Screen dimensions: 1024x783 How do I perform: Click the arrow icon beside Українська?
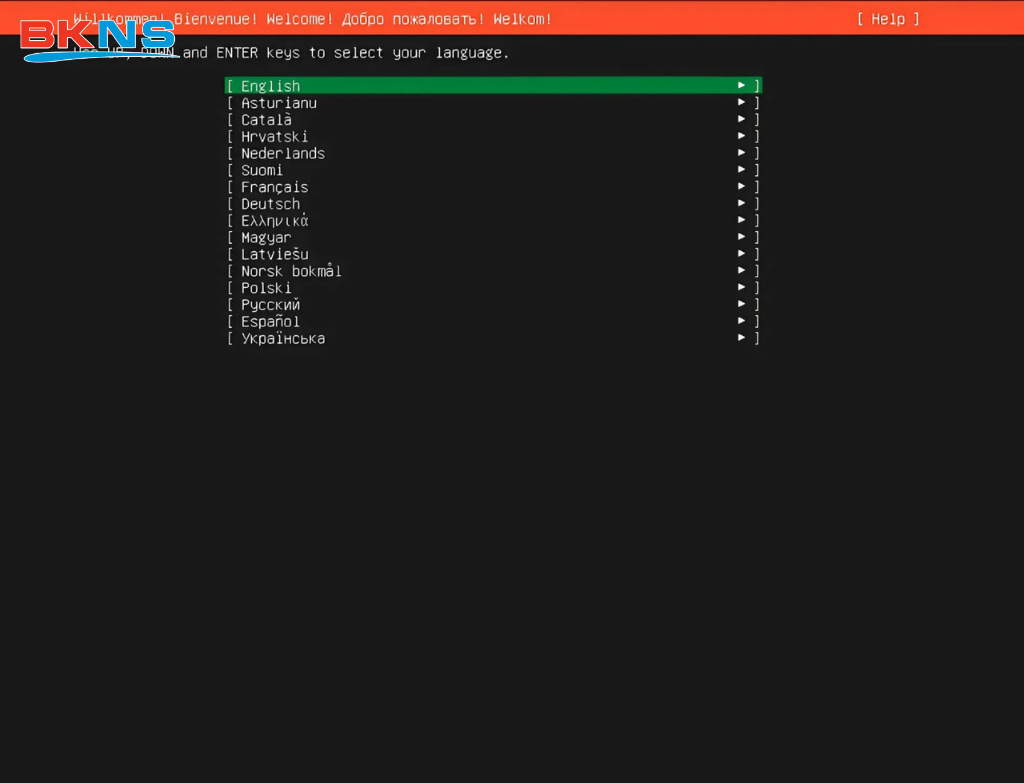tap(741, 338)
